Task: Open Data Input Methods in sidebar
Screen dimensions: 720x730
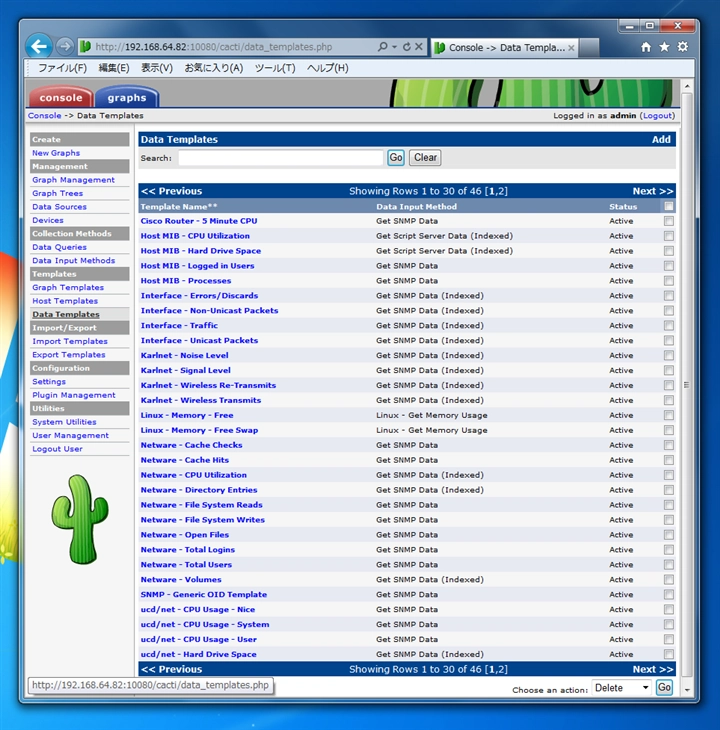Action: pyautogui.click(x=74, y=261)
